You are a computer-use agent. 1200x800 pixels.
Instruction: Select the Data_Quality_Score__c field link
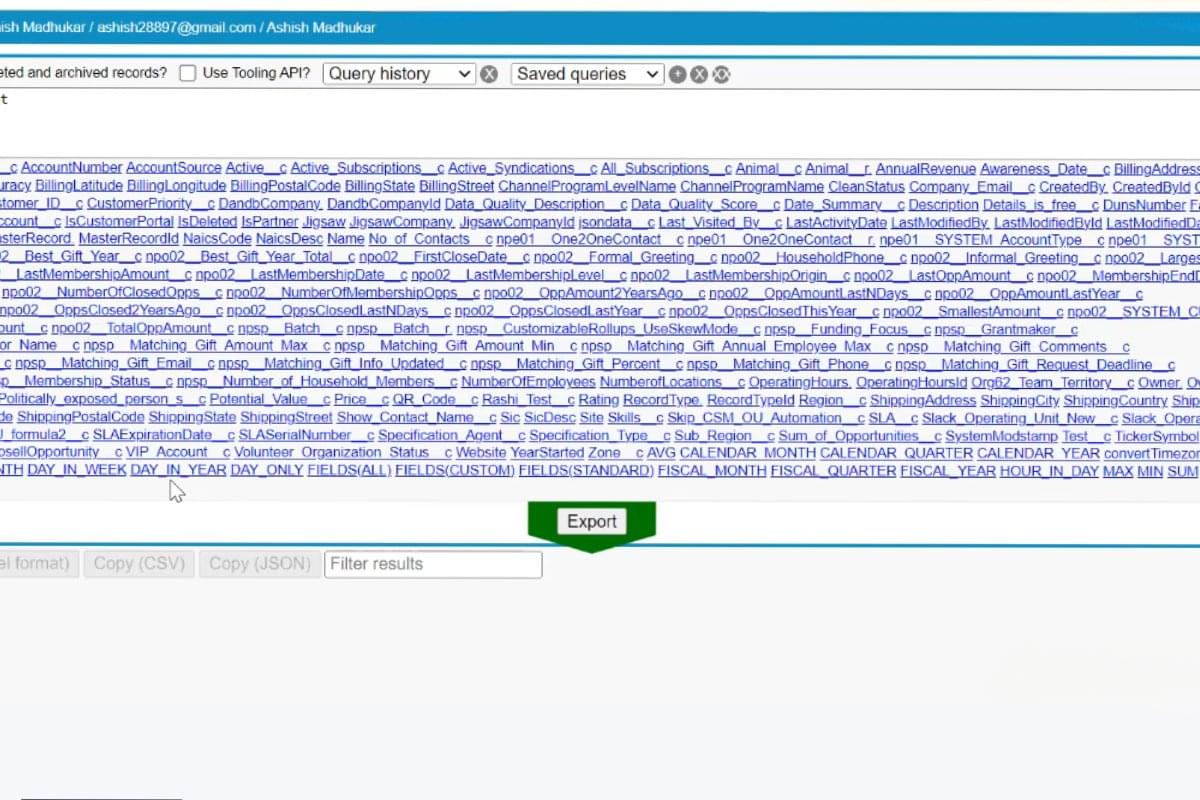point(705,204)
